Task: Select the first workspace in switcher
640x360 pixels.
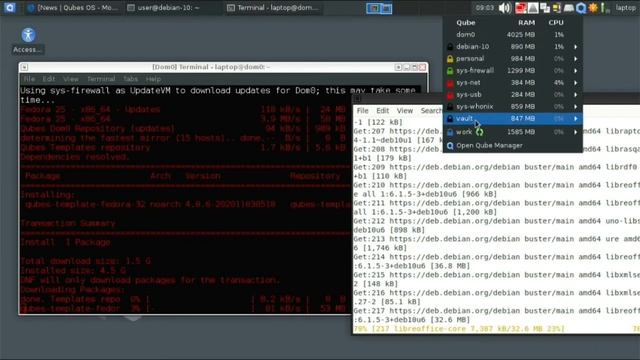Action: pos(373,8)
